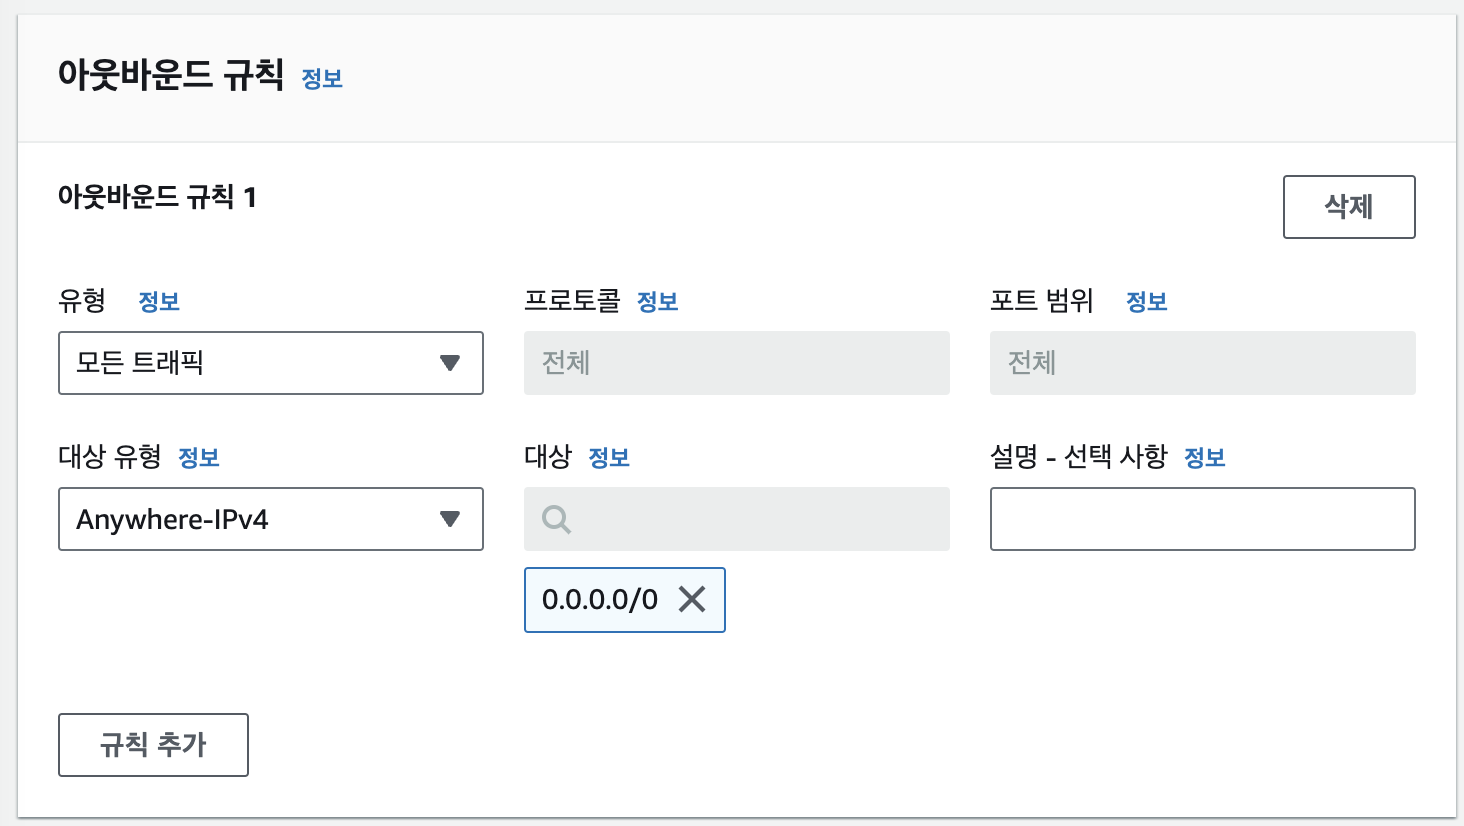Image resolution: width=1464 pixels, height=826 pixels.
Task: Open 정보 link beside 프로토콜 label
Action: pos(658,302)
